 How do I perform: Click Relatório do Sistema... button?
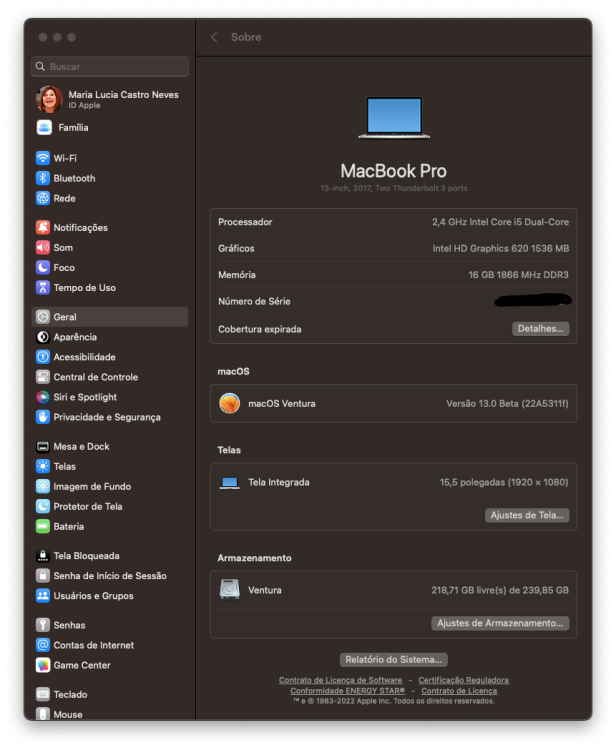coord(394,660)
